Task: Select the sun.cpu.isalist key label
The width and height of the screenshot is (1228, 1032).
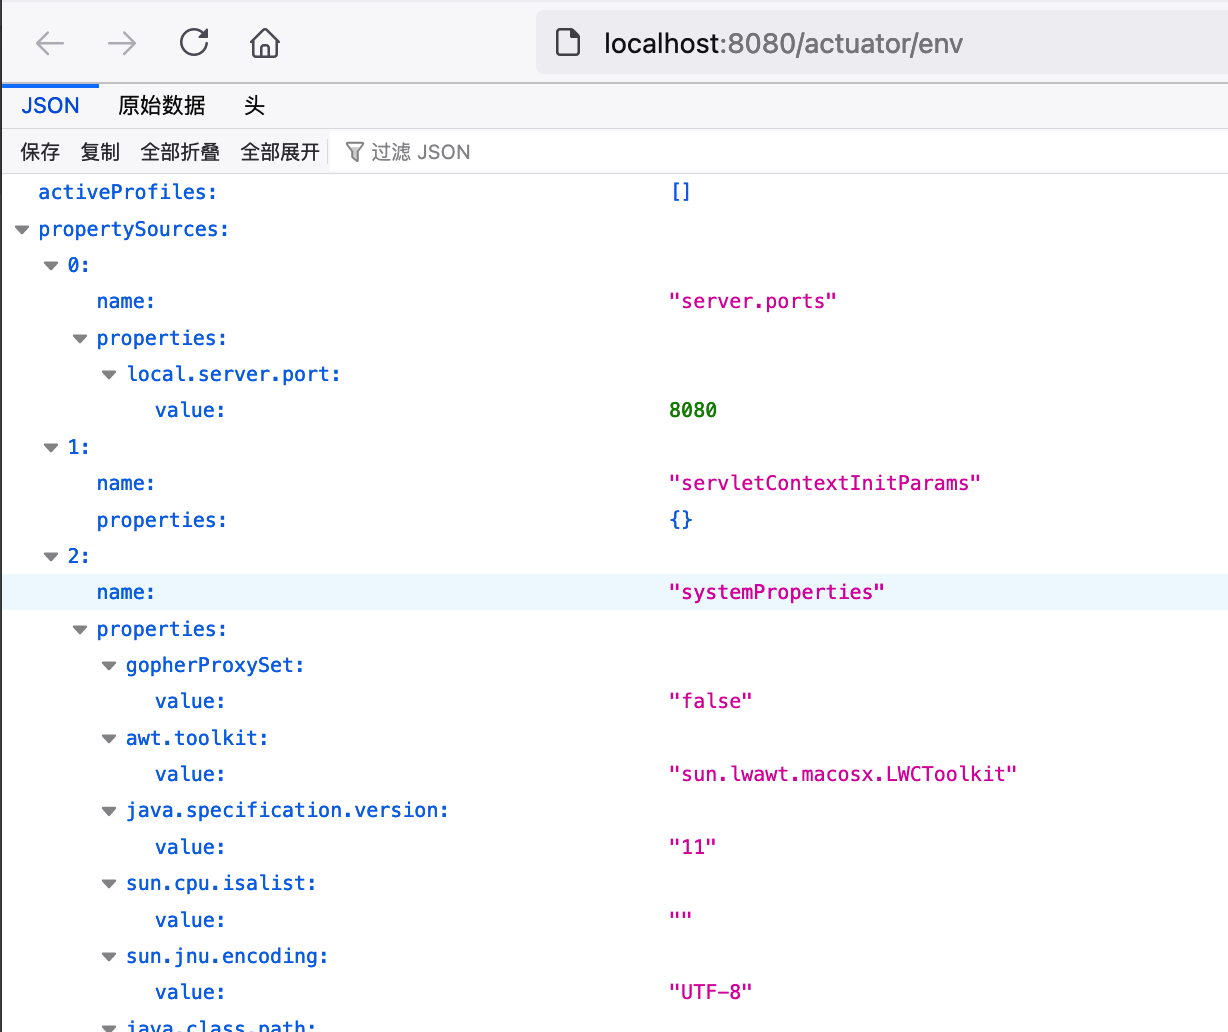Action: pyautogui.click(x=221, y=883)
